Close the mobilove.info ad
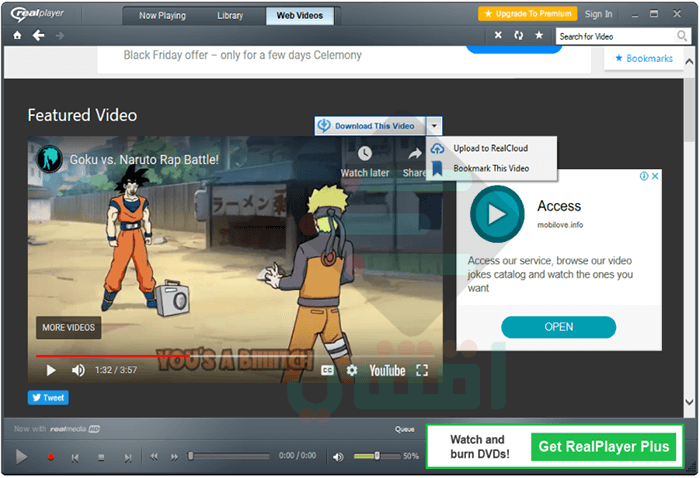Viewport: 700px width, 478px height. coord(655,176)
